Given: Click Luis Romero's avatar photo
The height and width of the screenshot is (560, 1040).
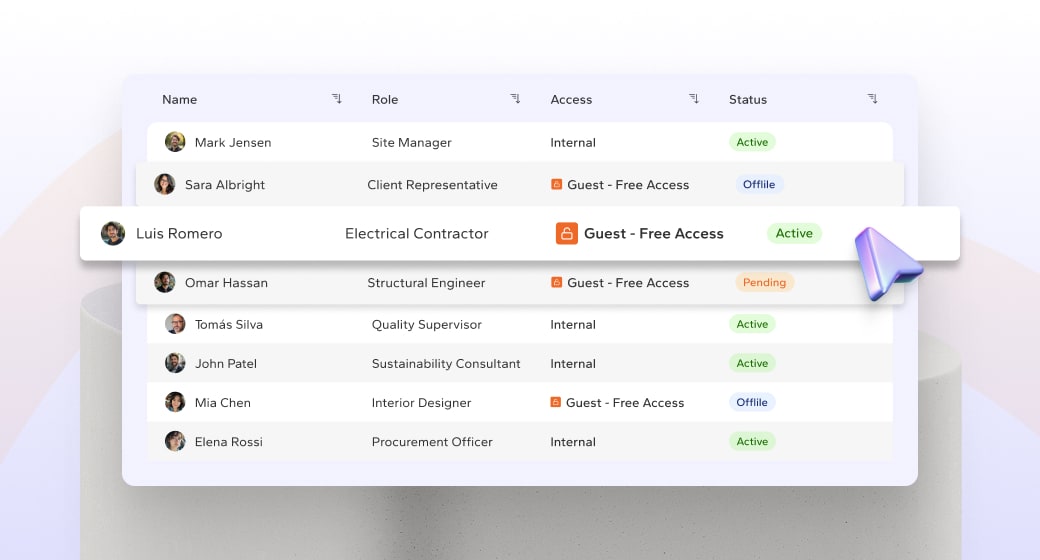Looking at the screenshot, I should [x=113, y=234].
